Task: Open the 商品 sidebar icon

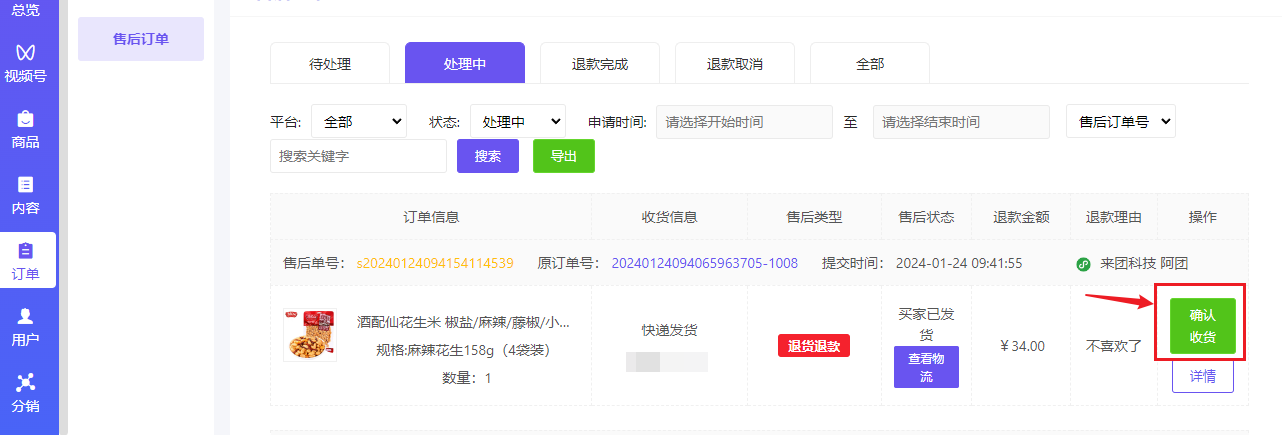Action: tap(26, 129)
